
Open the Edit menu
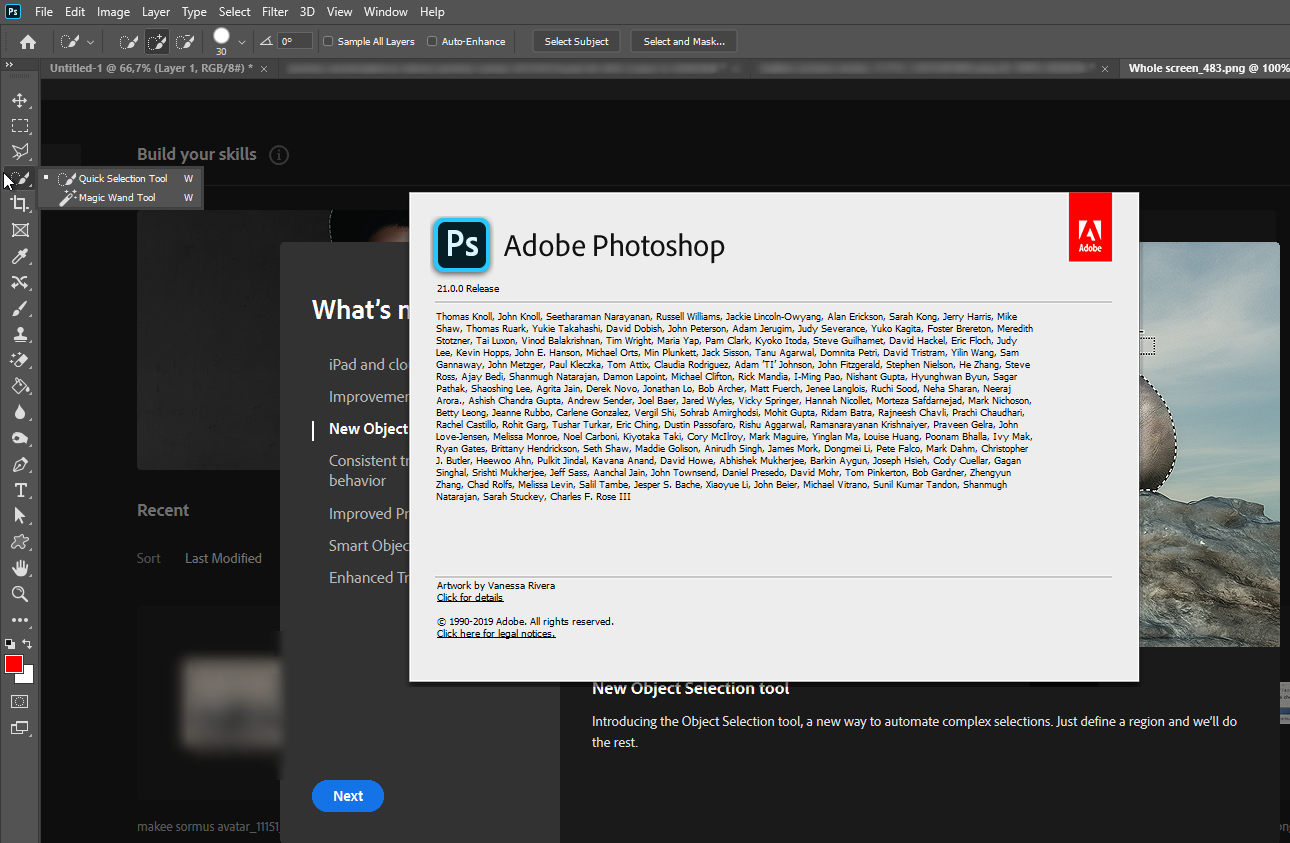pos(75,12)
